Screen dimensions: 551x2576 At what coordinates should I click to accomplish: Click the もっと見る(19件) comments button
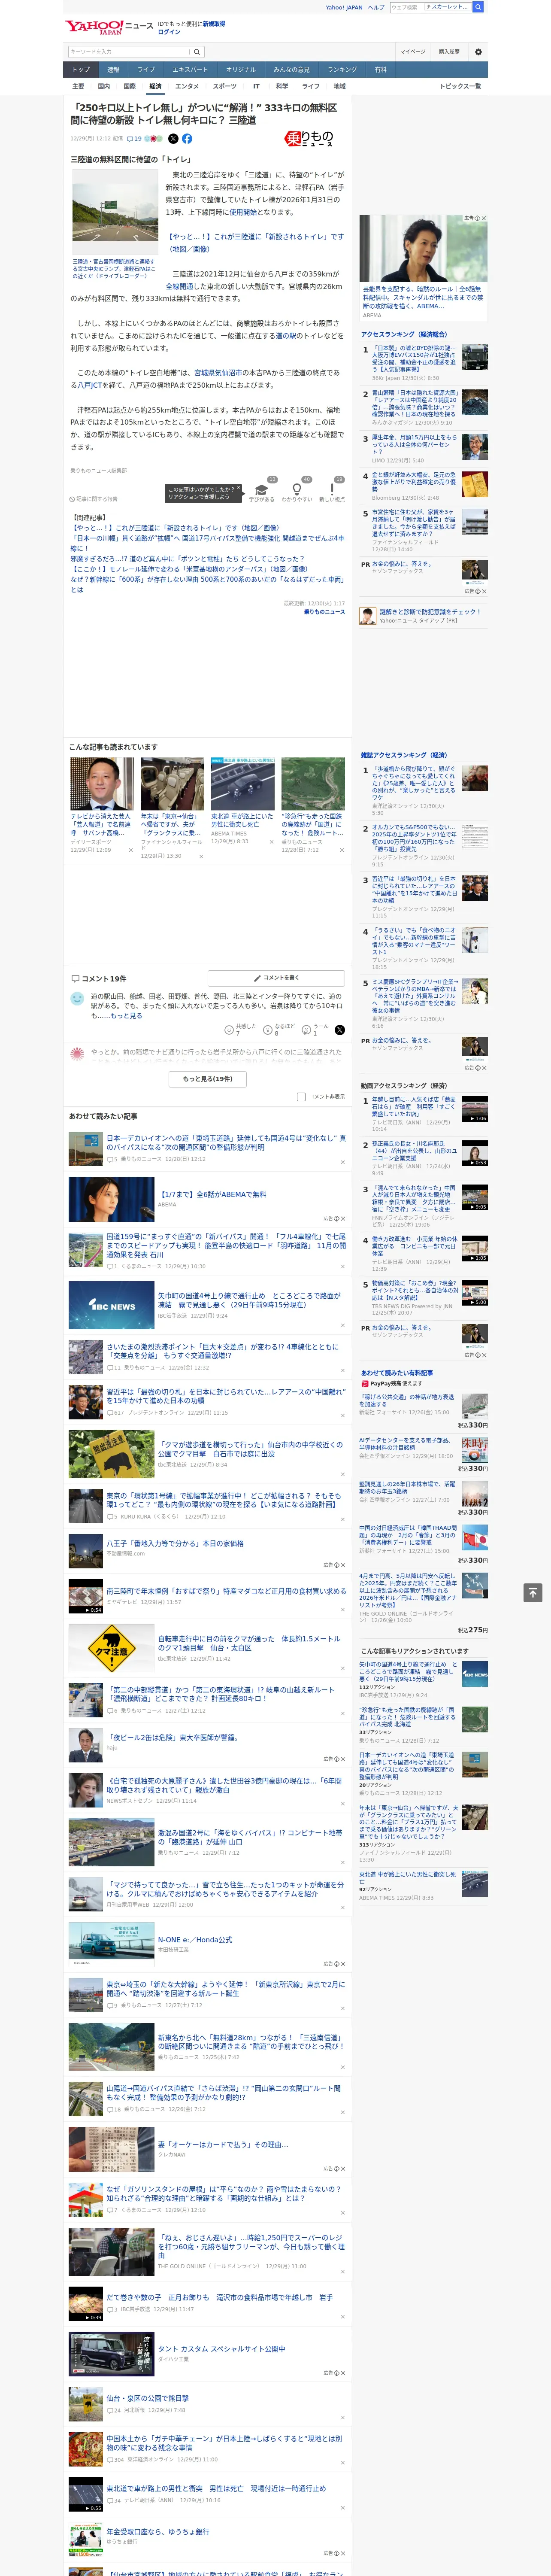pos(208,1079)
